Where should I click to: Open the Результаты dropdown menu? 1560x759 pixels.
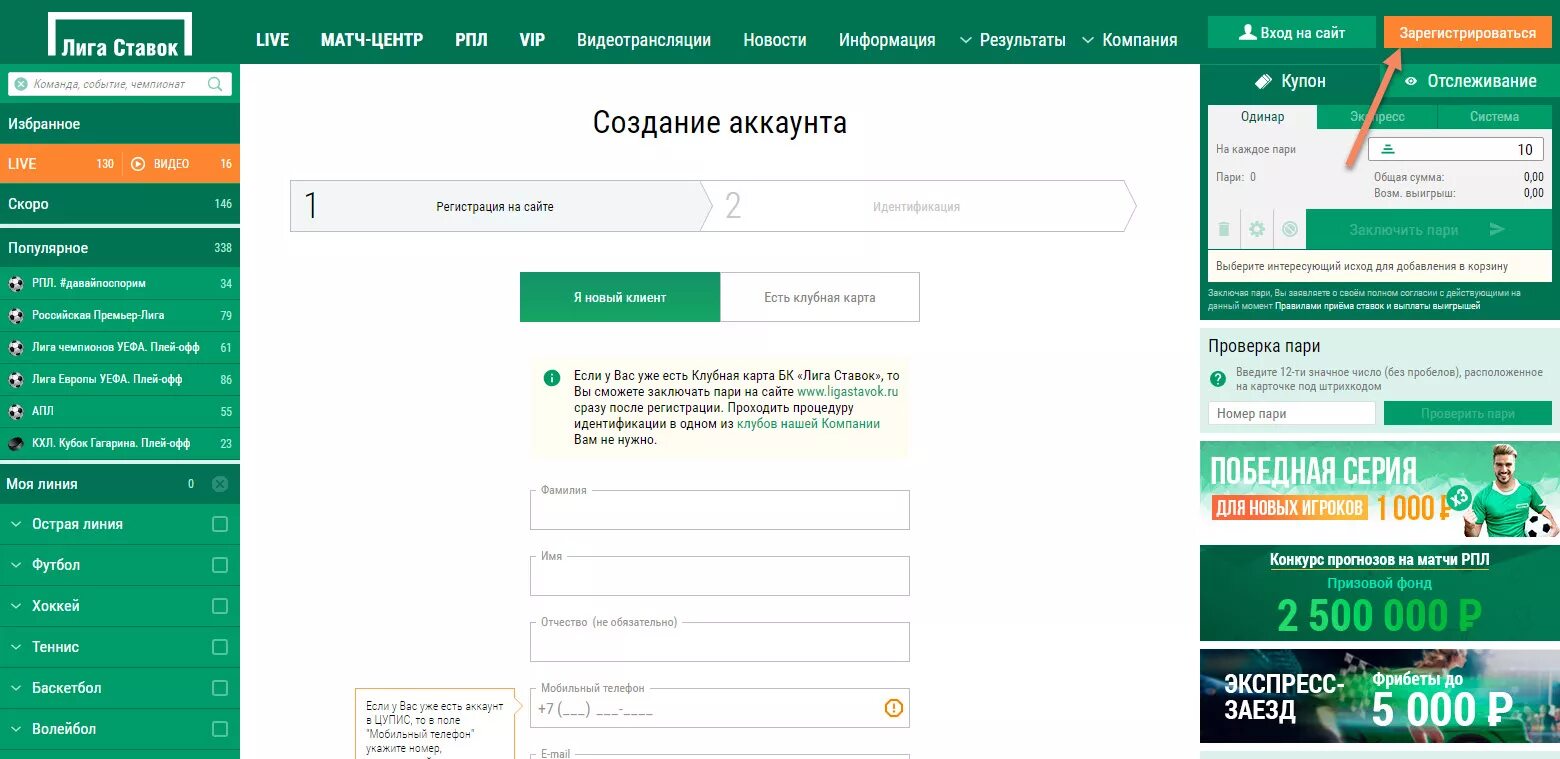pyautogui.click(x=1012, y=40)
